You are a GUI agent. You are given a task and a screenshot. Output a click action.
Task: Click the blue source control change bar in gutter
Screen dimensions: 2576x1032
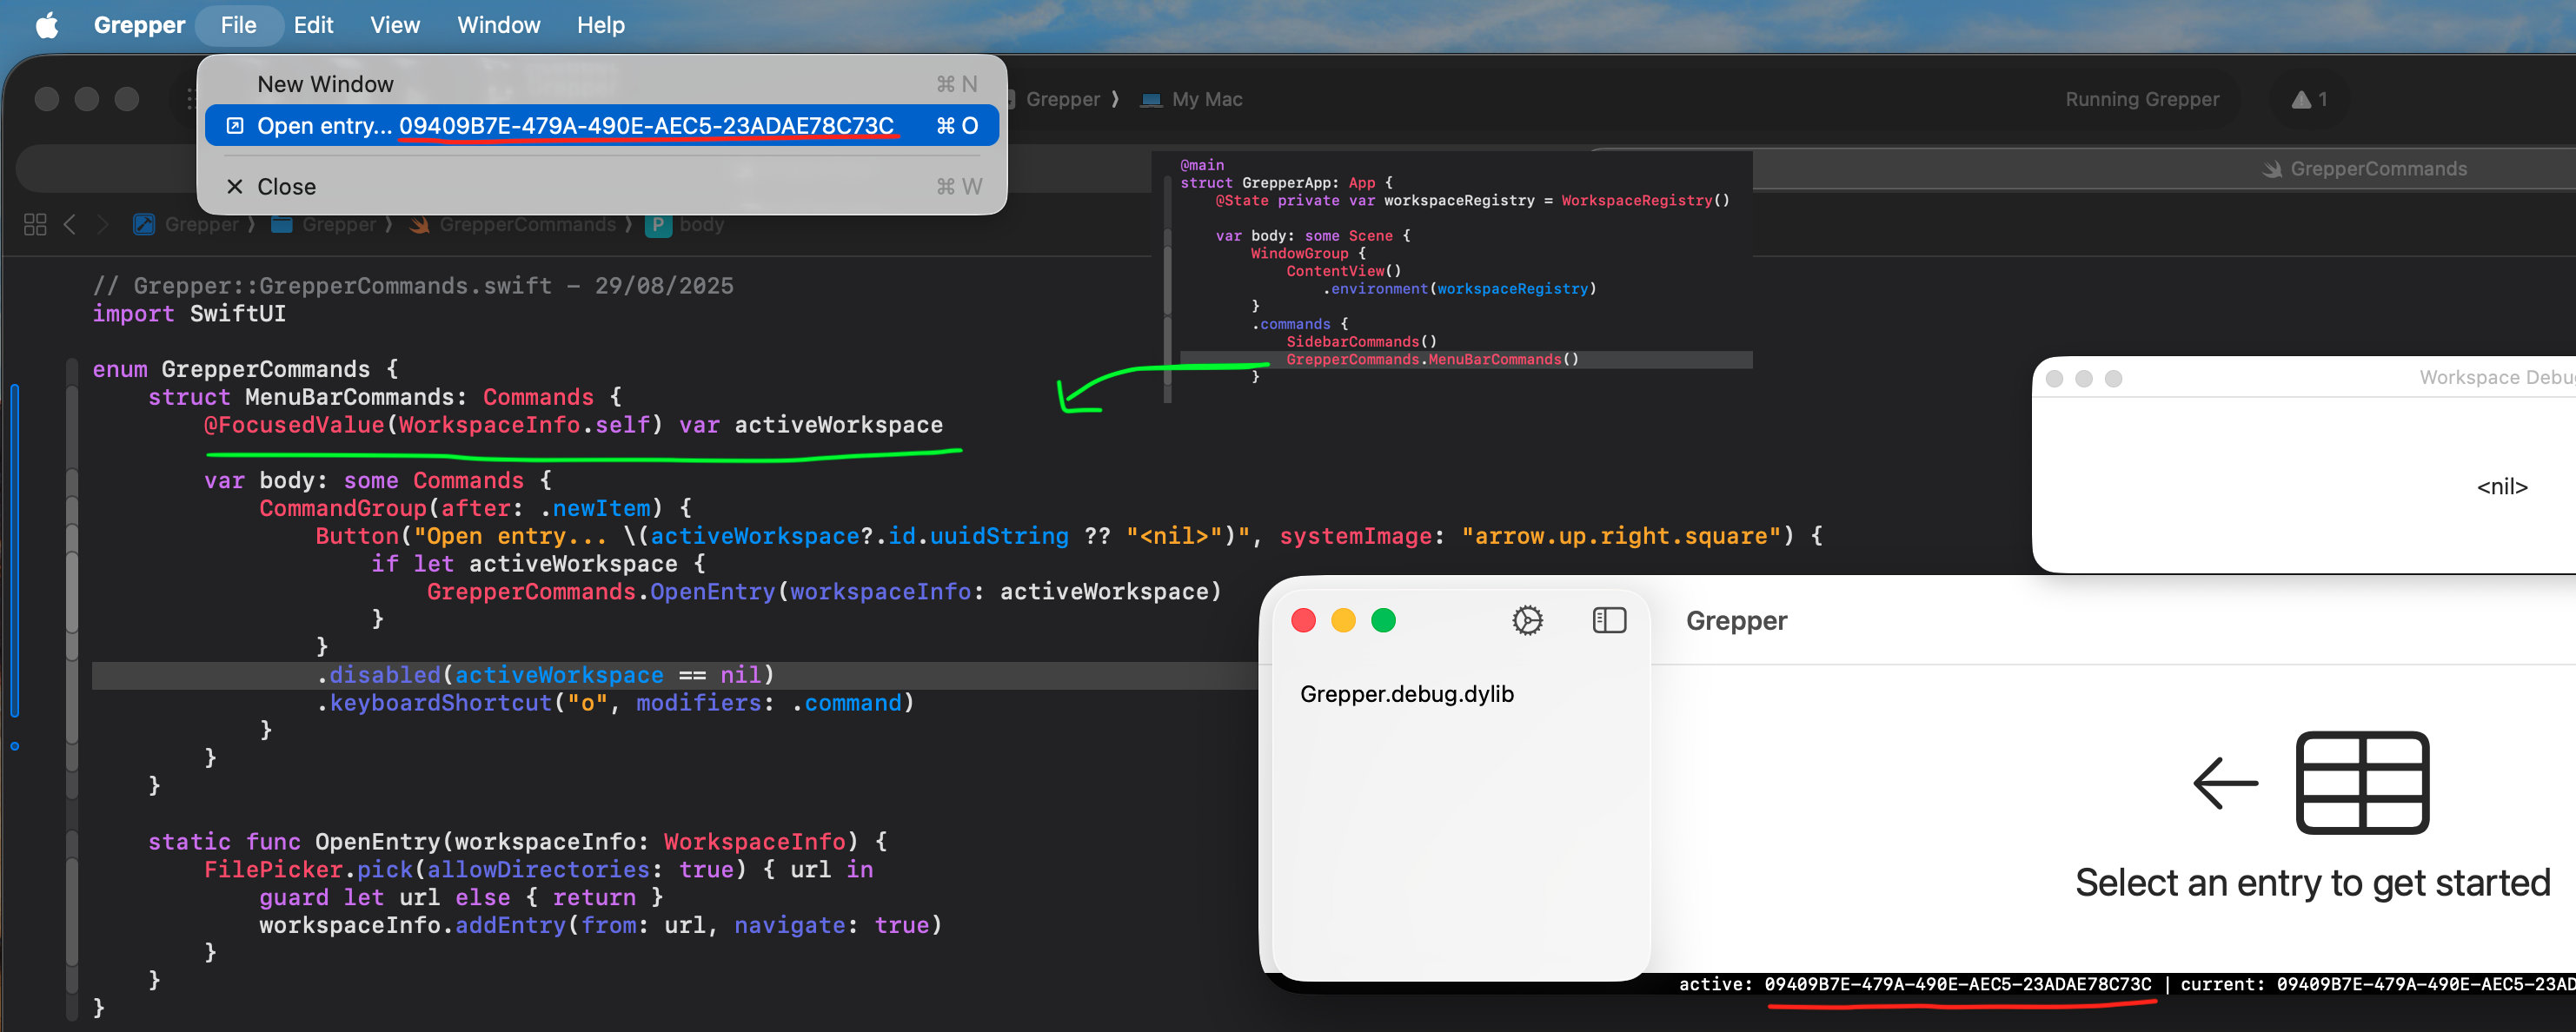click(15, 550)
